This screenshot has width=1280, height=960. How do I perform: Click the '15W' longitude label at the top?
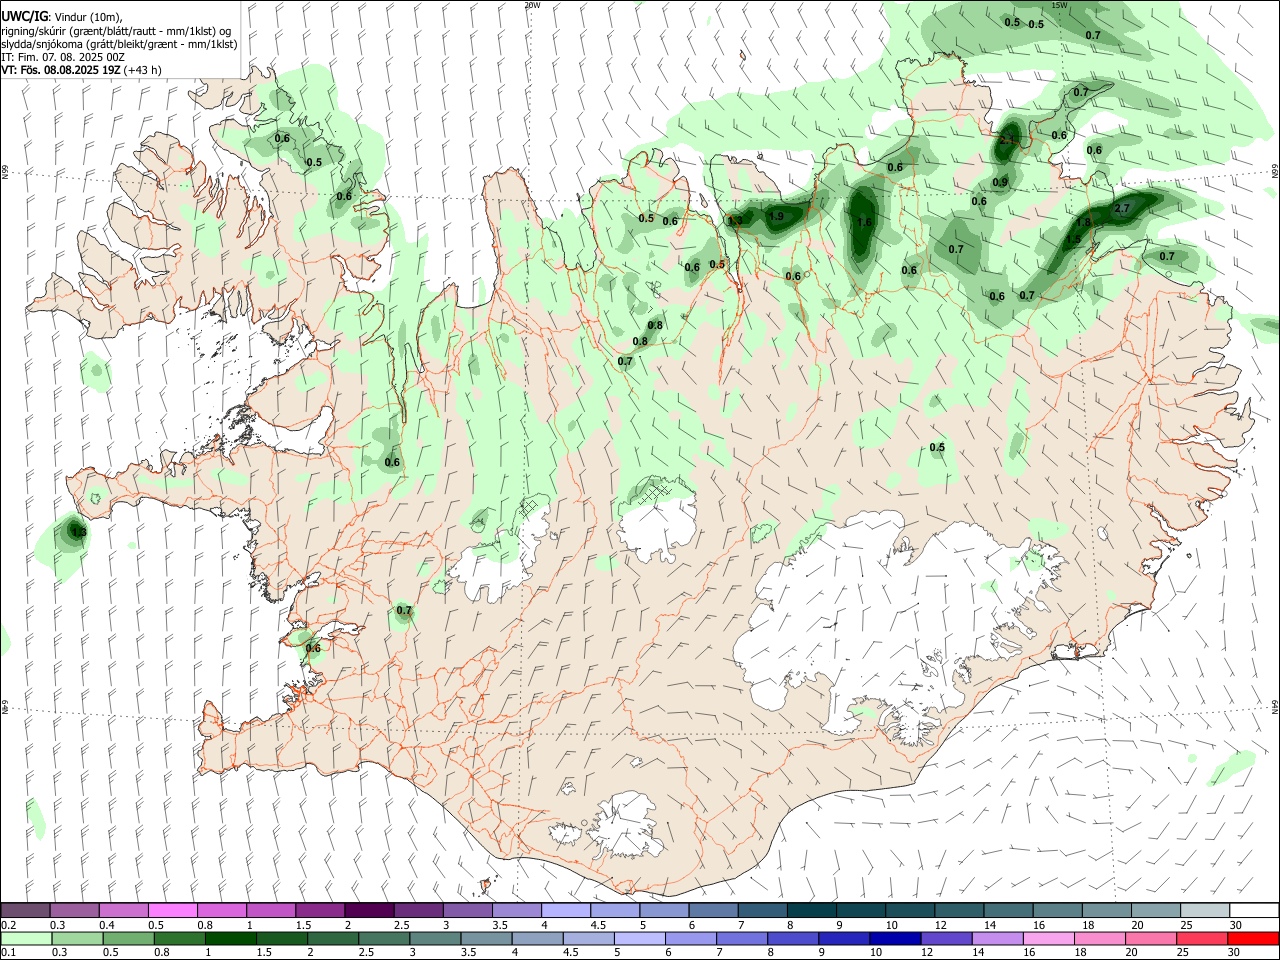1060,5
